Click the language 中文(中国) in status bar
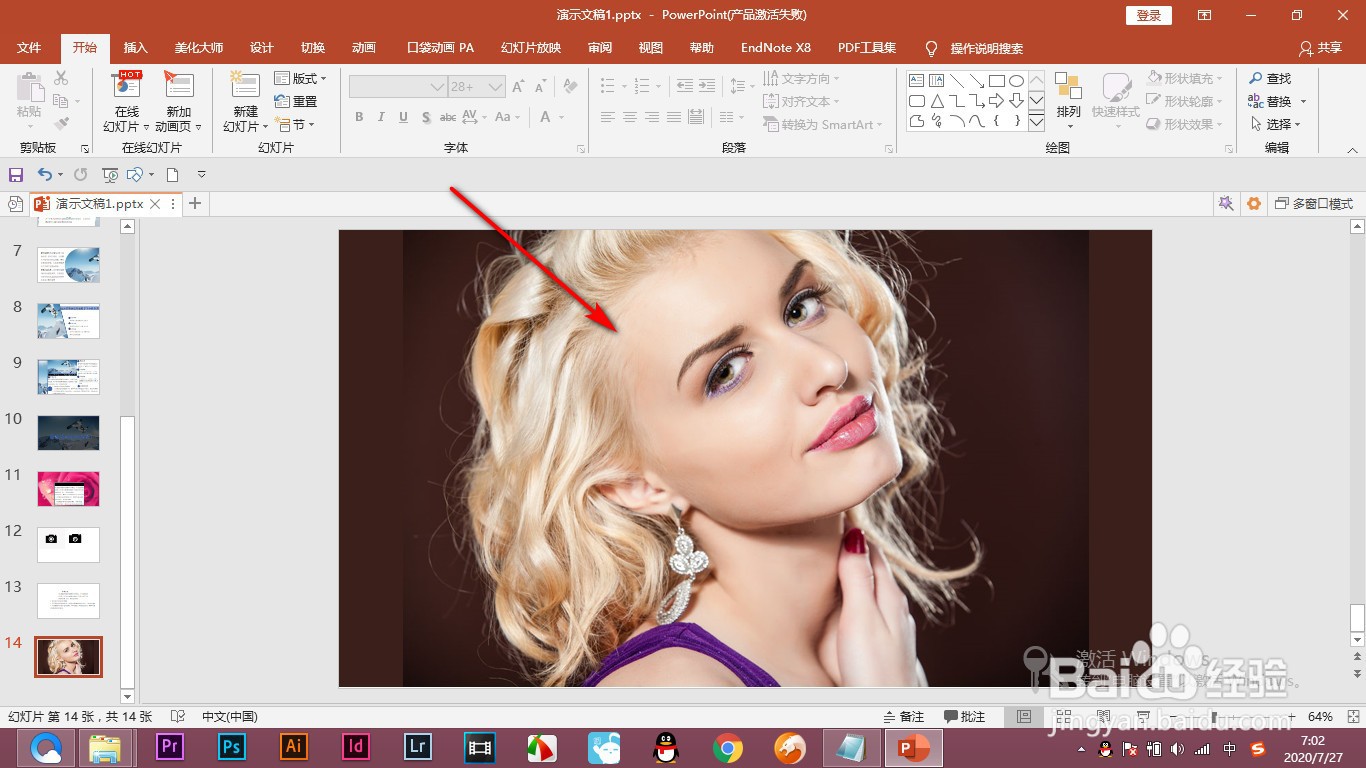The height and width of the screenshot is (768, 1366). (230, 716)
